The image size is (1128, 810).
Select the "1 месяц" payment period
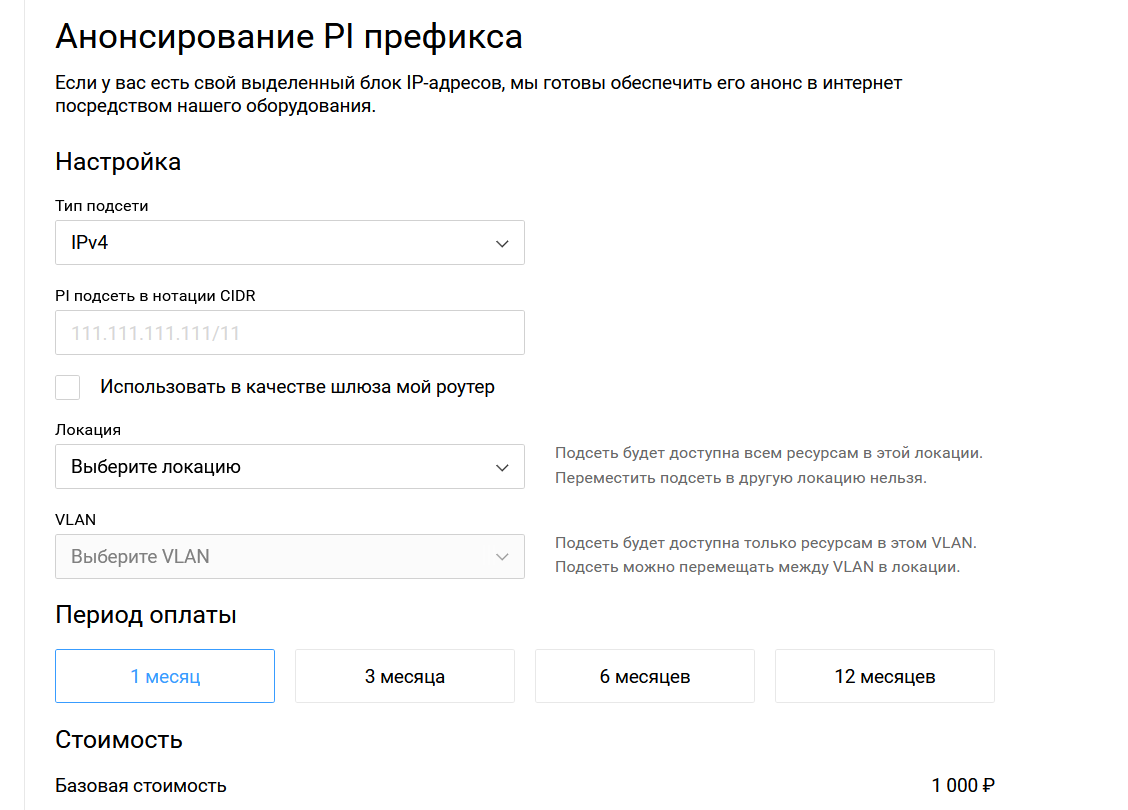point(165,676)
